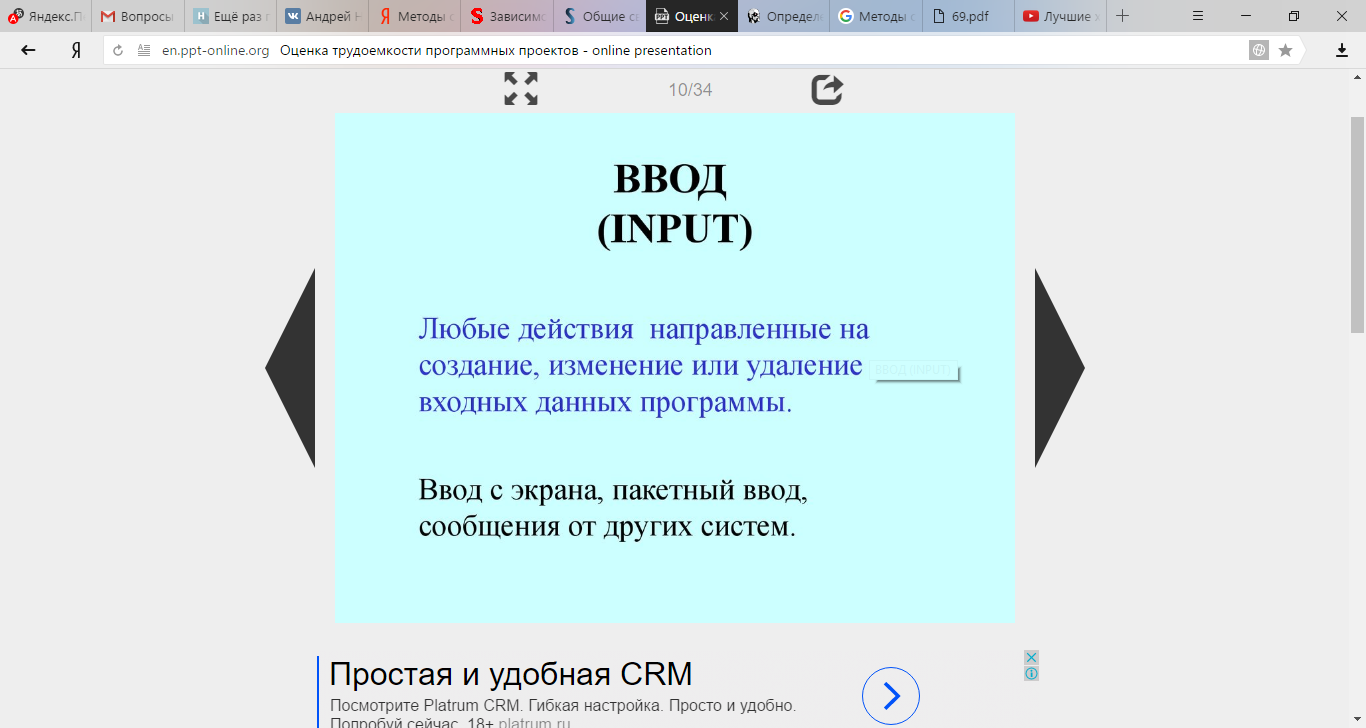Close the CRM advertisement with X icon
Screen dimensions: 1366x728
click(x=1031, y=658)
